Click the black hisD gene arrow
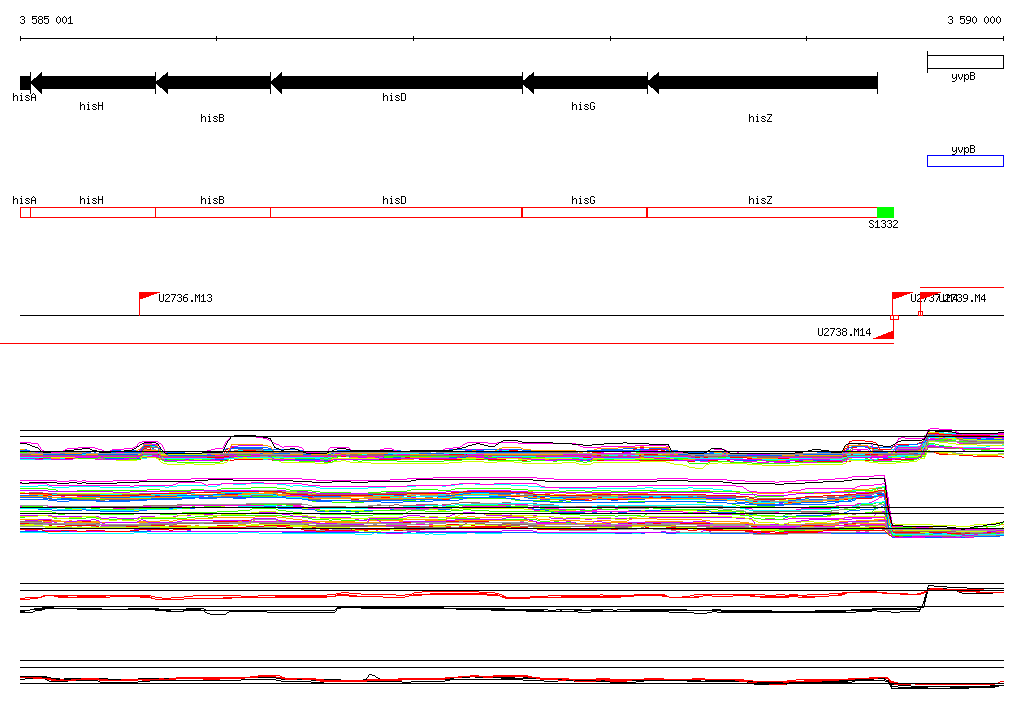Viewport: 1024px width, 714px height. click(396, 83)
